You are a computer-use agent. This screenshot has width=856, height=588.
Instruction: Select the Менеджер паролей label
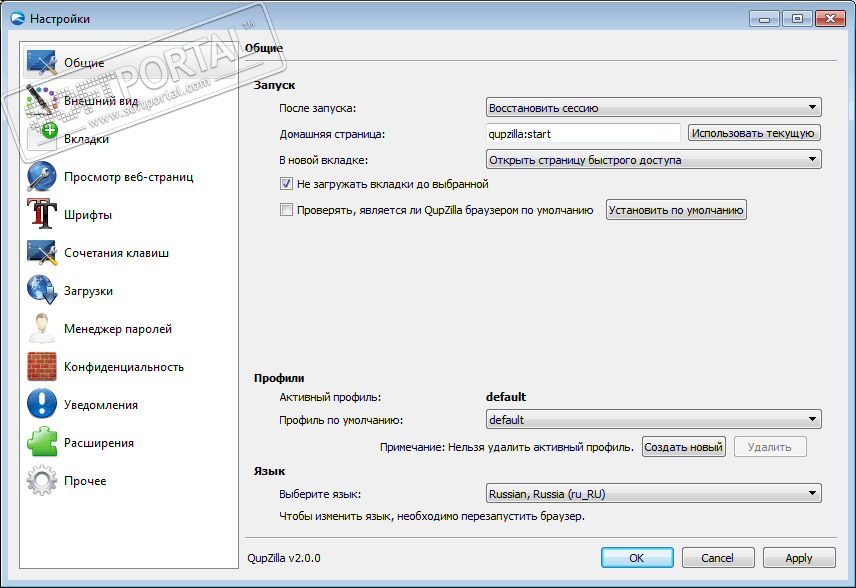click(x=118, y=329)
